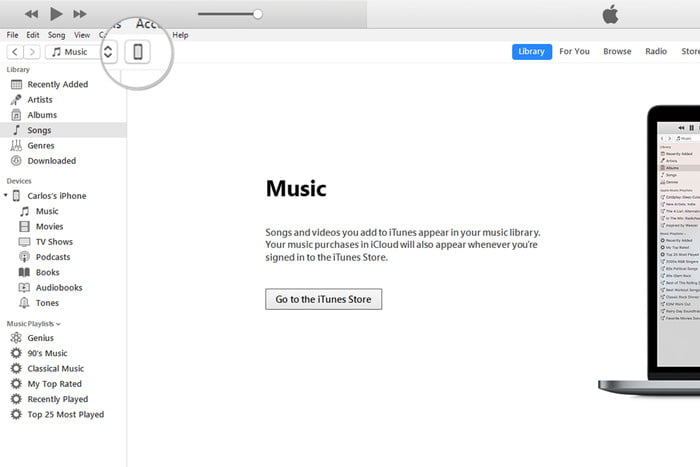Viewport: 700px width, 467px height.
Task: Click the My Top Rated gear icon
Action: [16, 384]
